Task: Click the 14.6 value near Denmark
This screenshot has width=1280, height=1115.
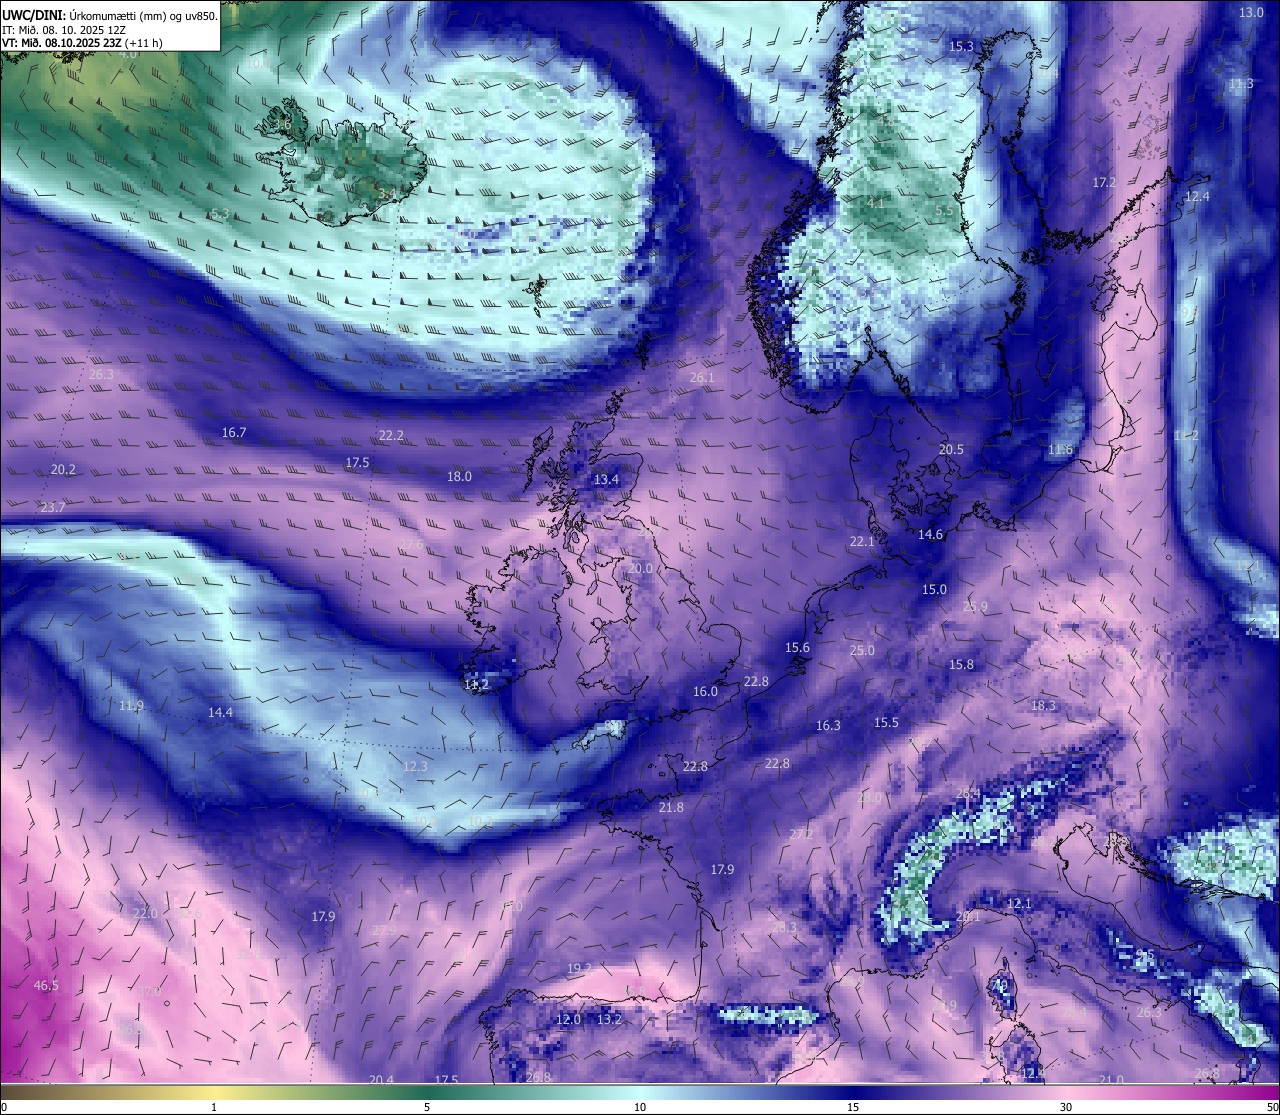Action: pyautogui.click(x=930, y=535)
